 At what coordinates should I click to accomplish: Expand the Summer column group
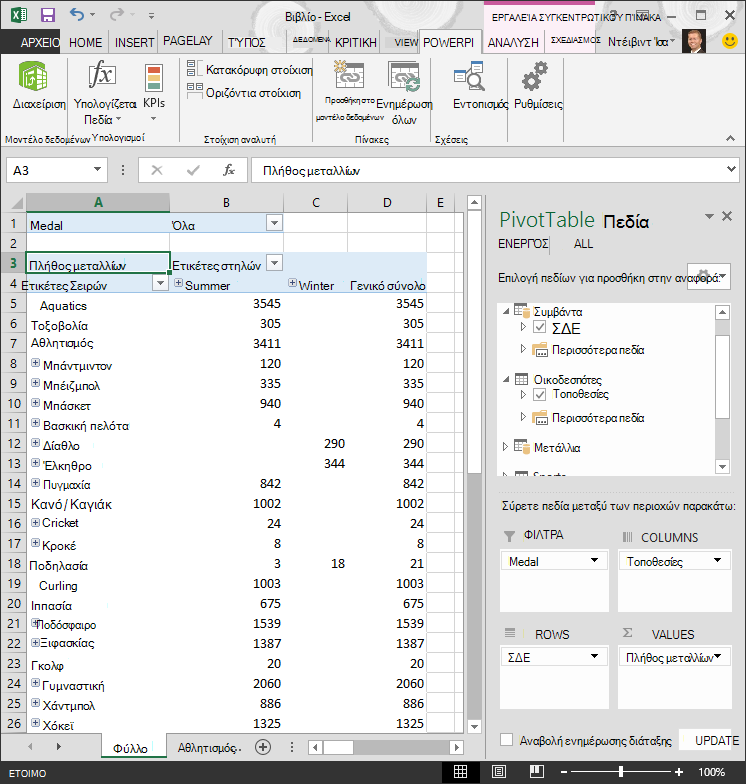(x=178, y=283)
